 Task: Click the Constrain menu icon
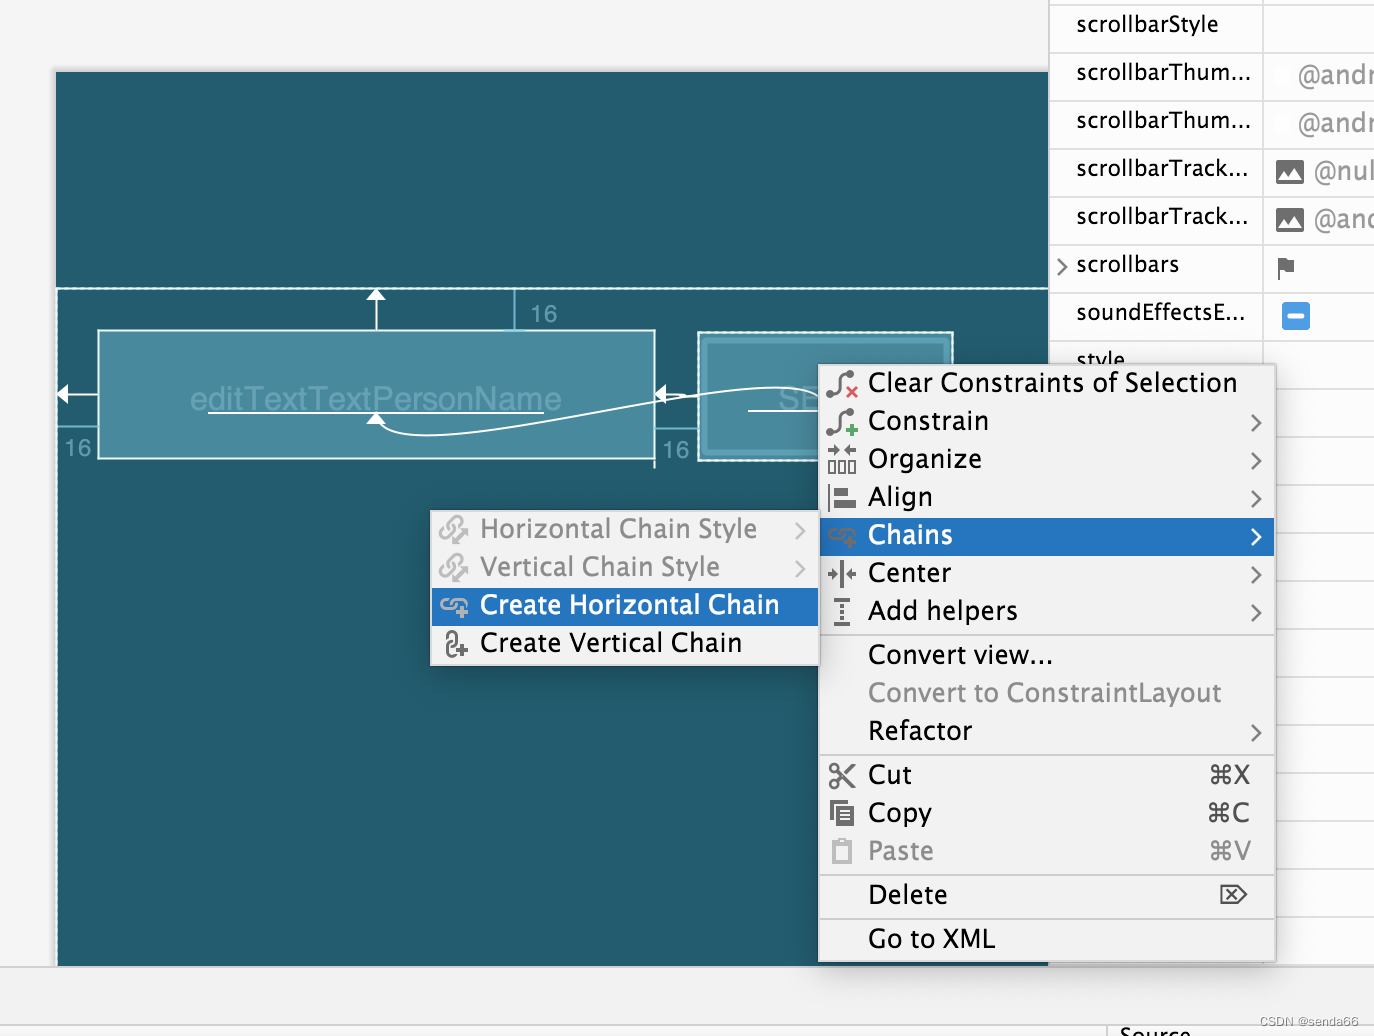click(842, 422)
